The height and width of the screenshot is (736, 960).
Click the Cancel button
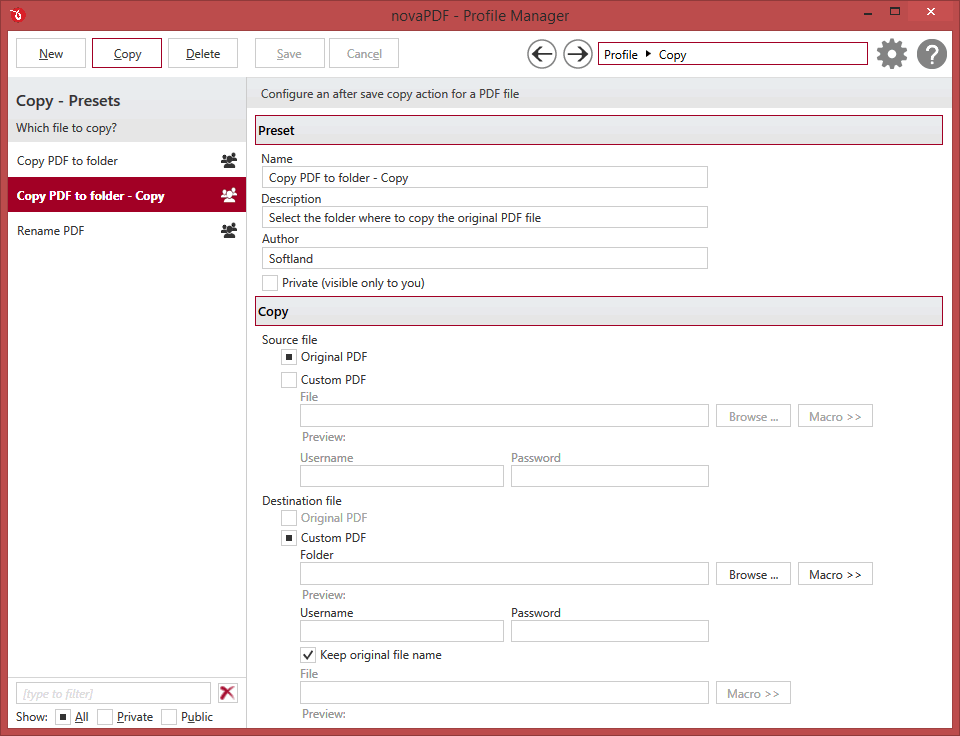364,53
